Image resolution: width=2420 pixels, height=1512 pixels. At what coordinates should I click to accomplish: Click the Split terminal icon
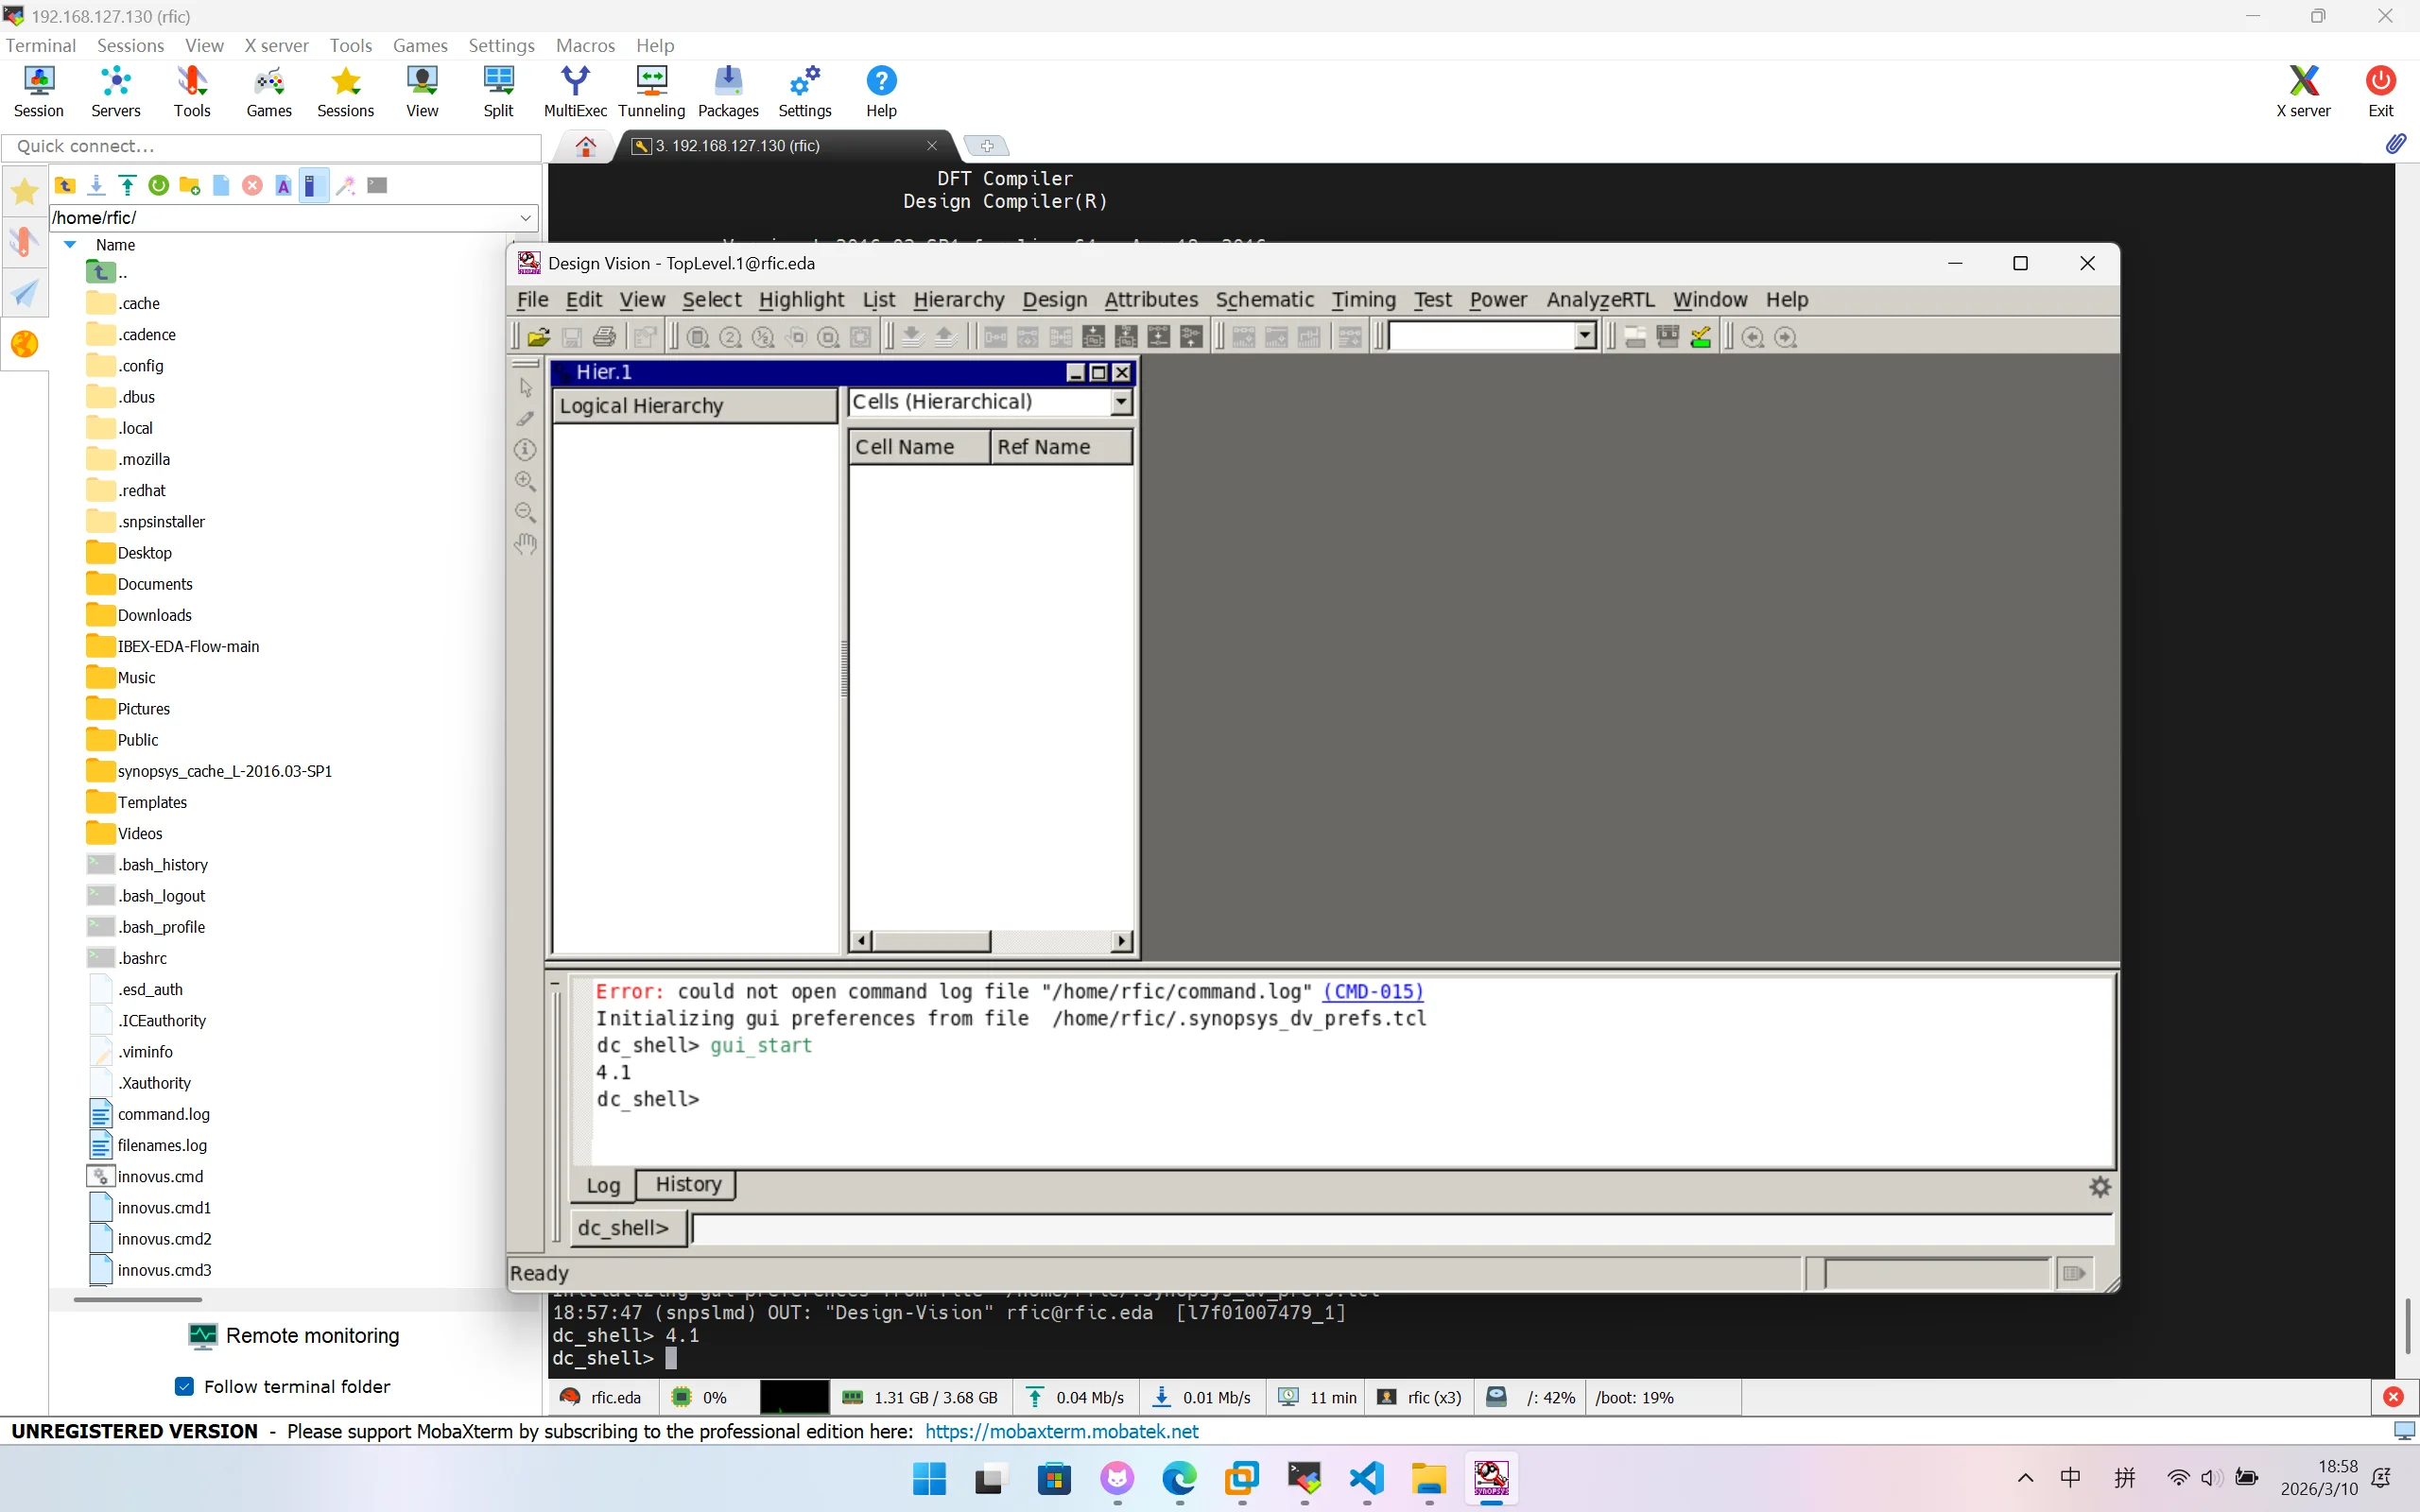[x=498, y=92]
